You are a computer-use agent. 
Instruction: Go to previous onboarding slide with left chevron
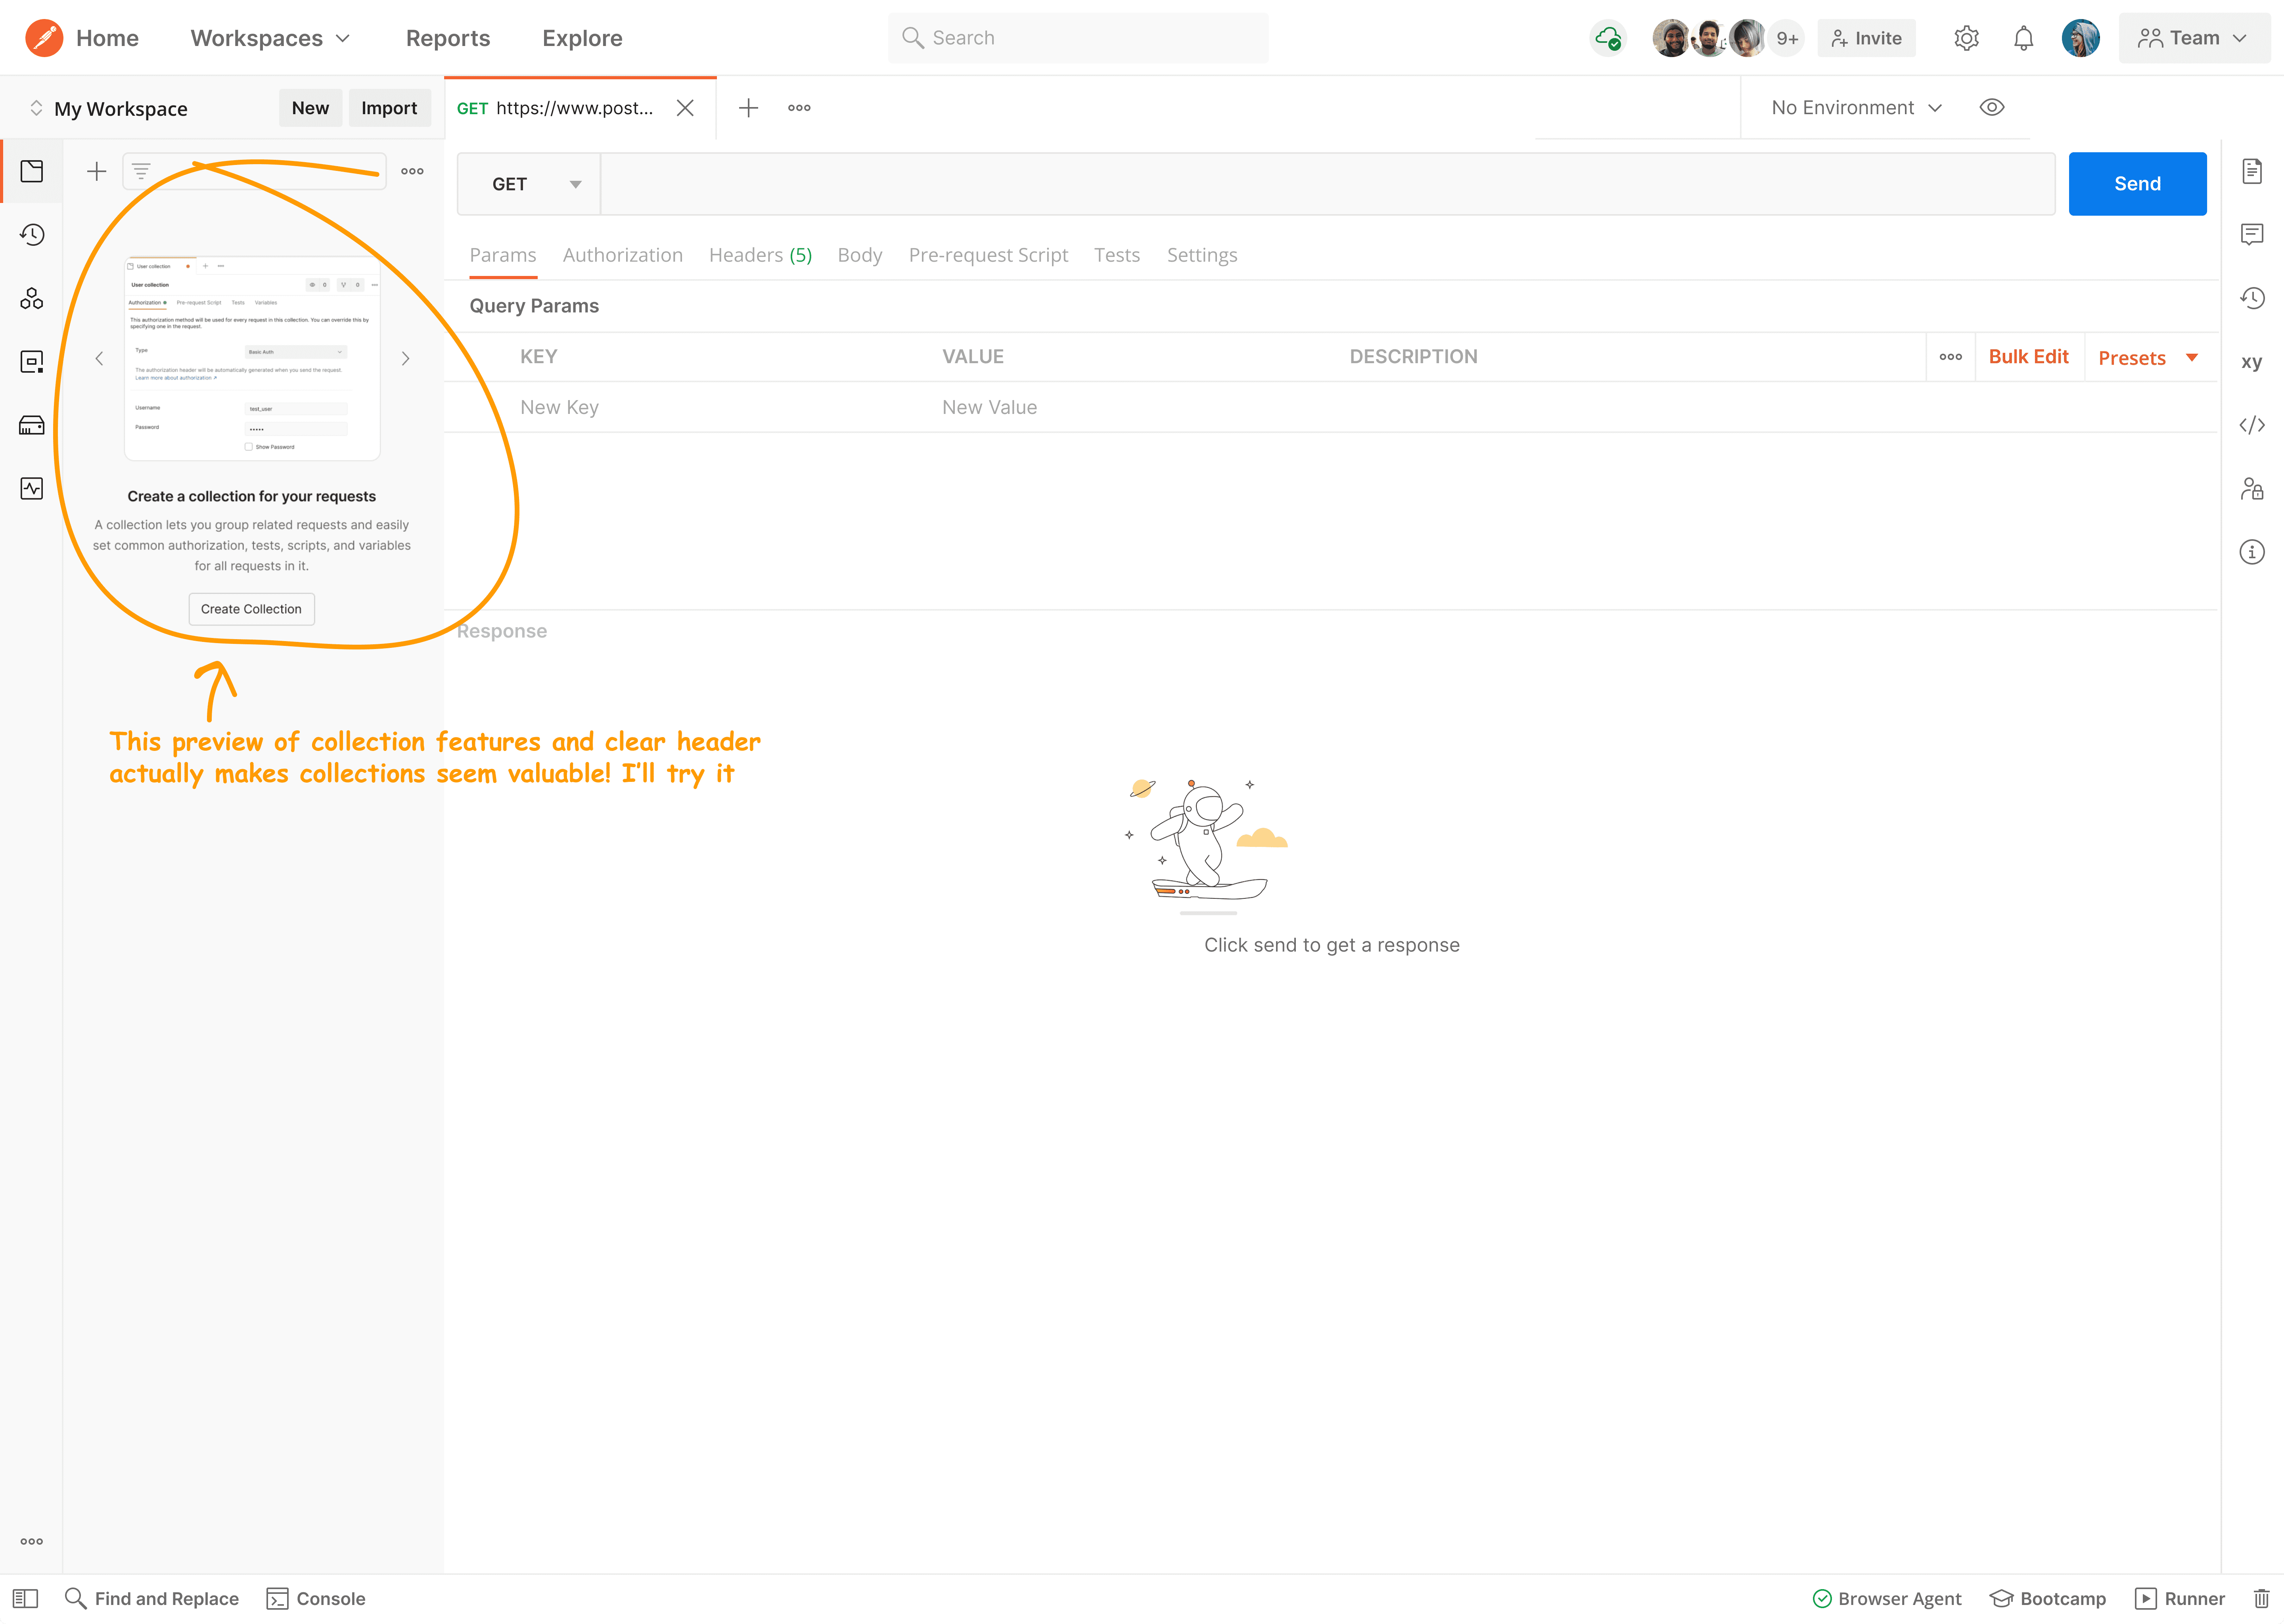(x=99, y=358)
